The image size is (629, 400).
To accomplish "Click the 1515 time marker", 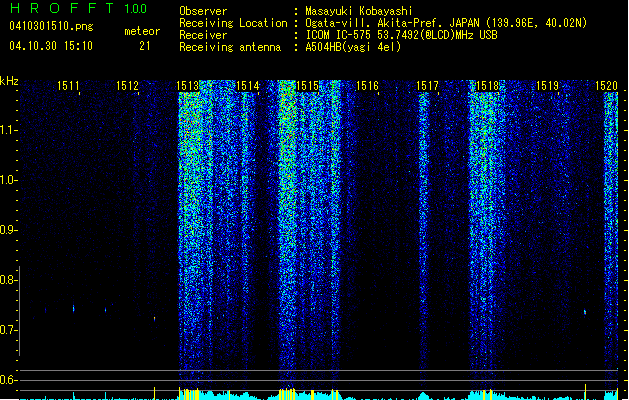I will coord(307,86).
